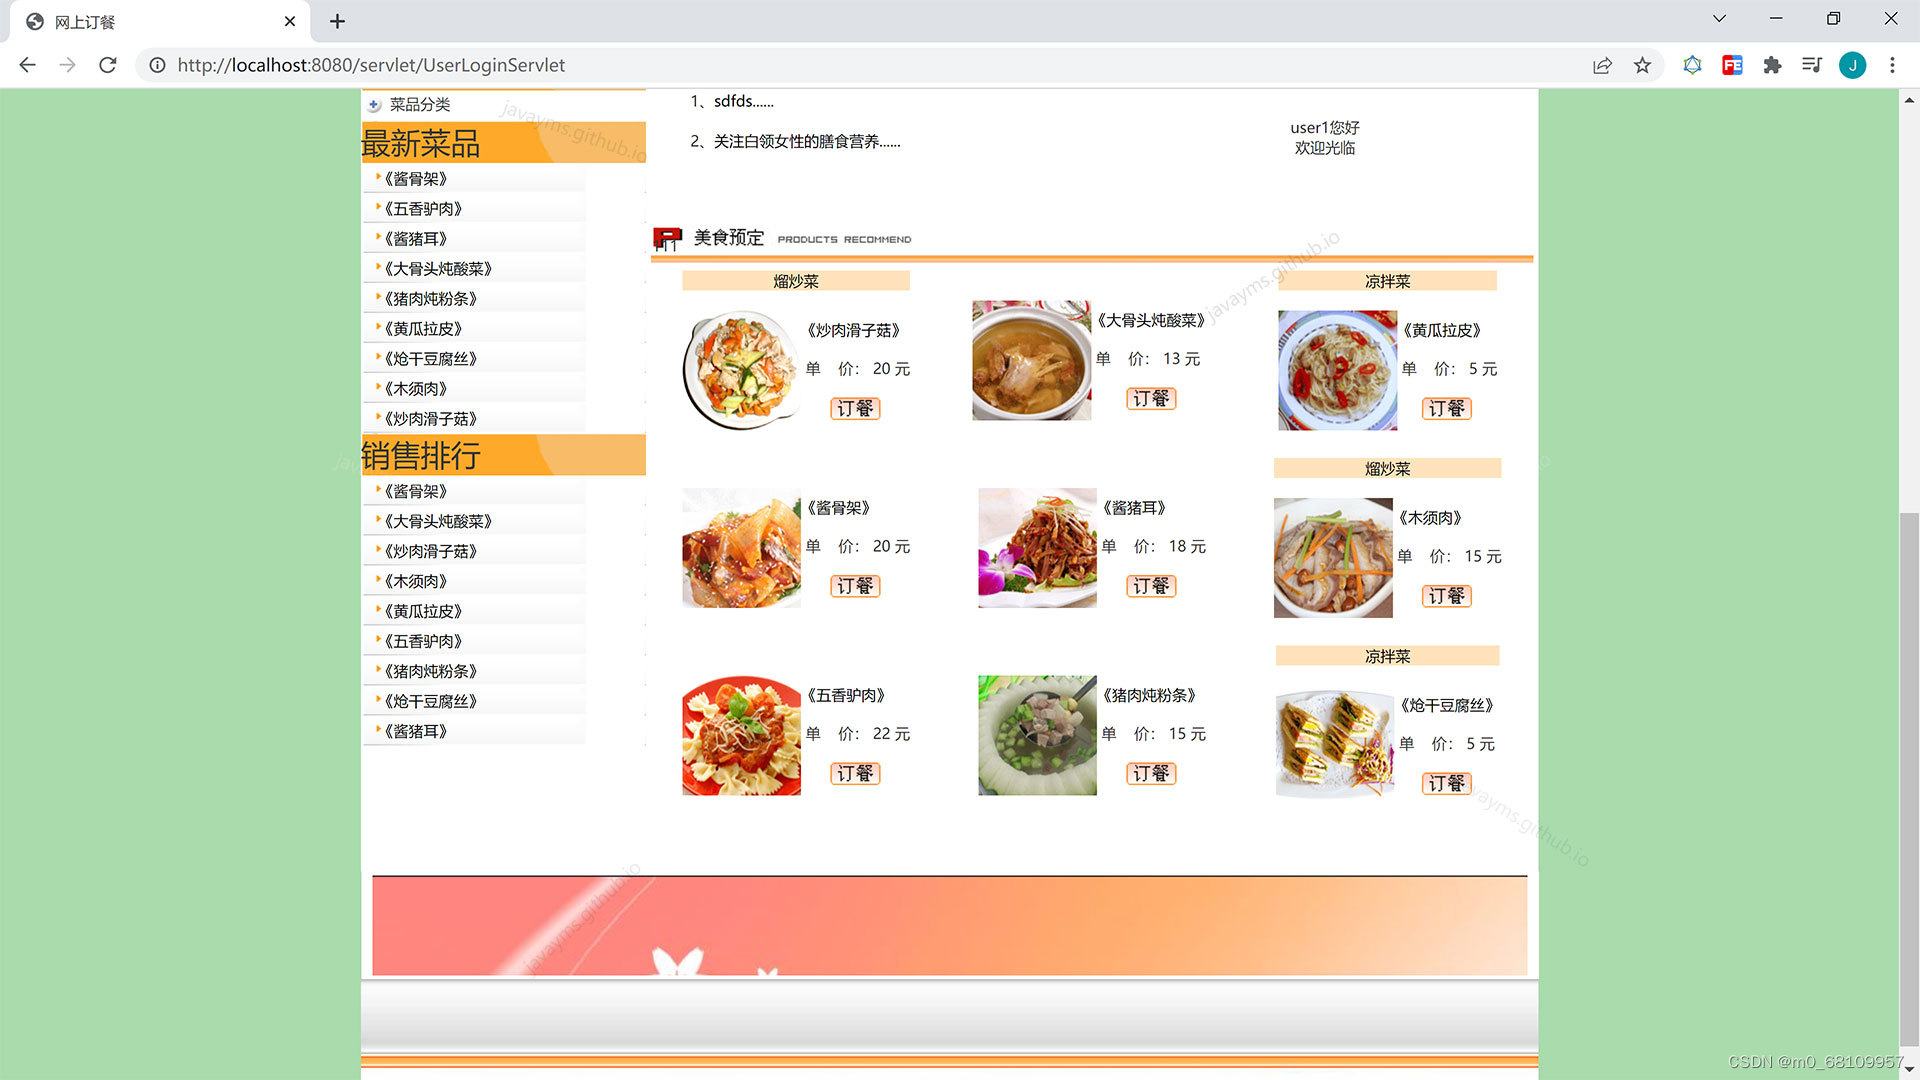Order 五香驴肉 with its 订餐 button
This screenshot has width=1920, height=1080.
pyautogui.click(x=855, y=773)
